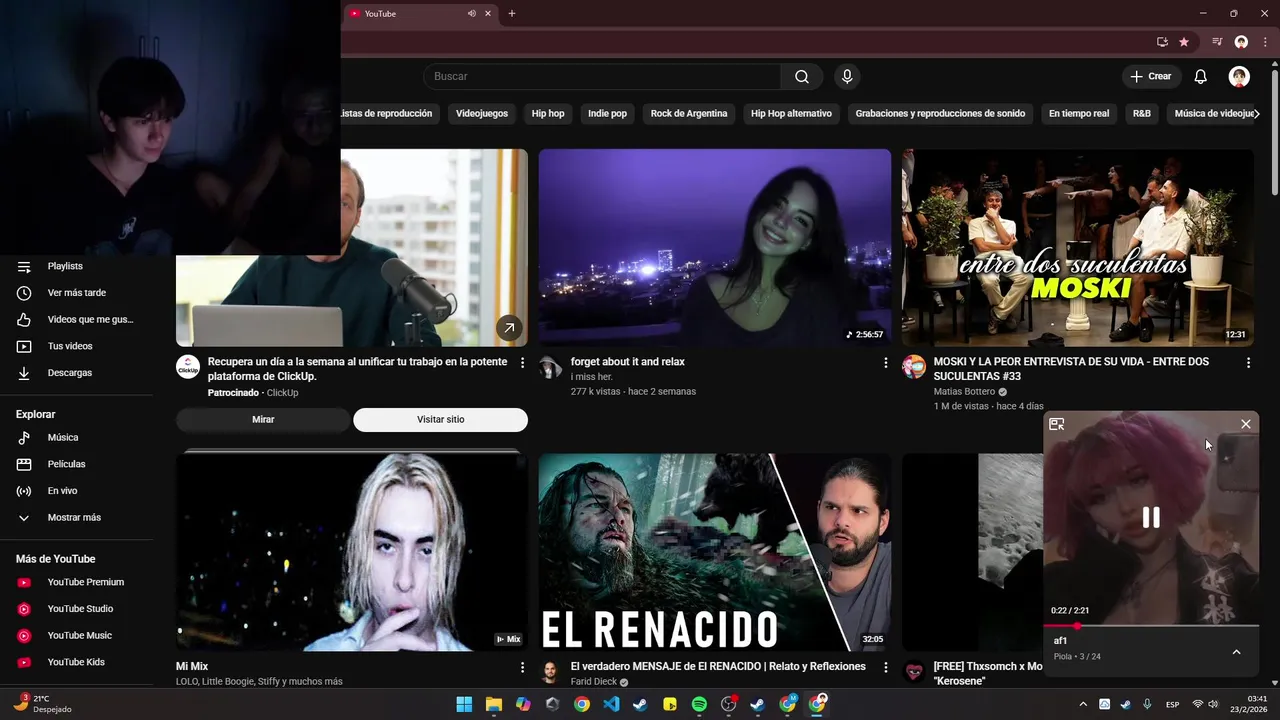Click Visitar sitio button

(440, 419)
